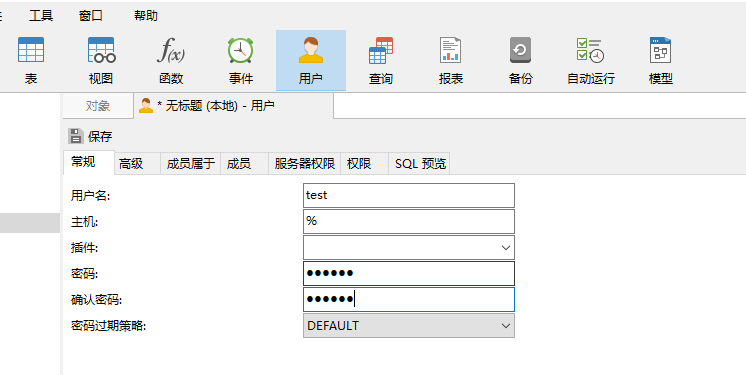
Task: Click the 用户 (User) toolbar icon
Action: click(311, 60)
